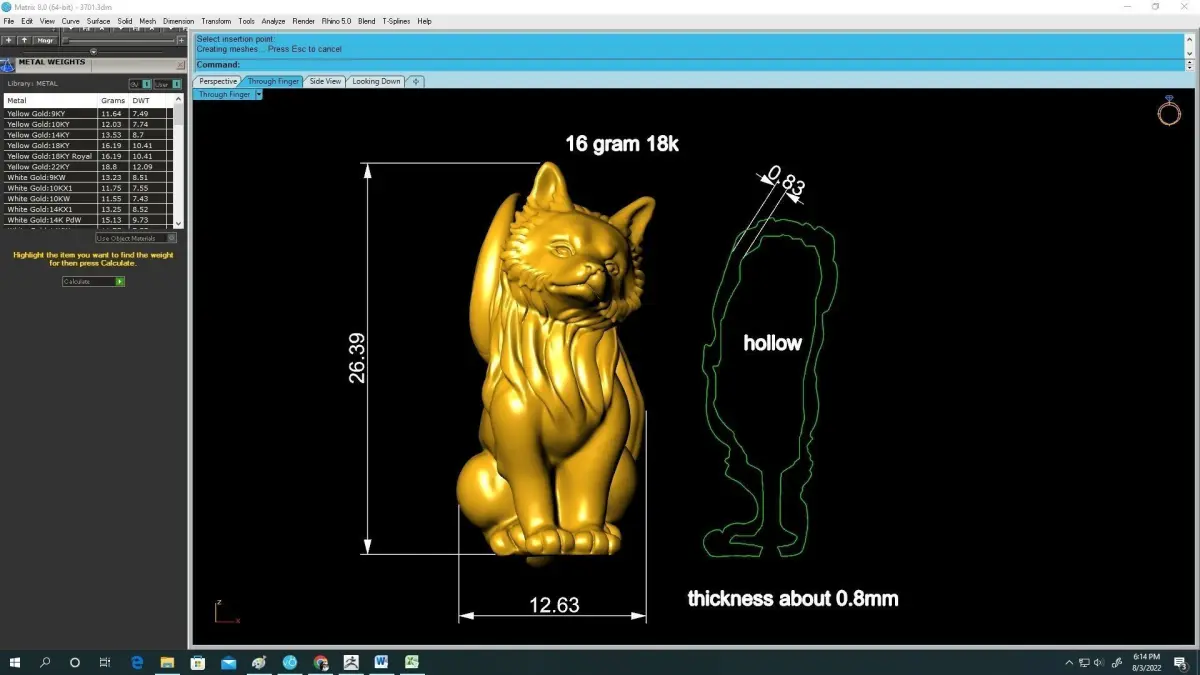Screen dimensions: 1200x675
Task: Open the Rhino 5.0 menu
Action: [x=336, y=21]
